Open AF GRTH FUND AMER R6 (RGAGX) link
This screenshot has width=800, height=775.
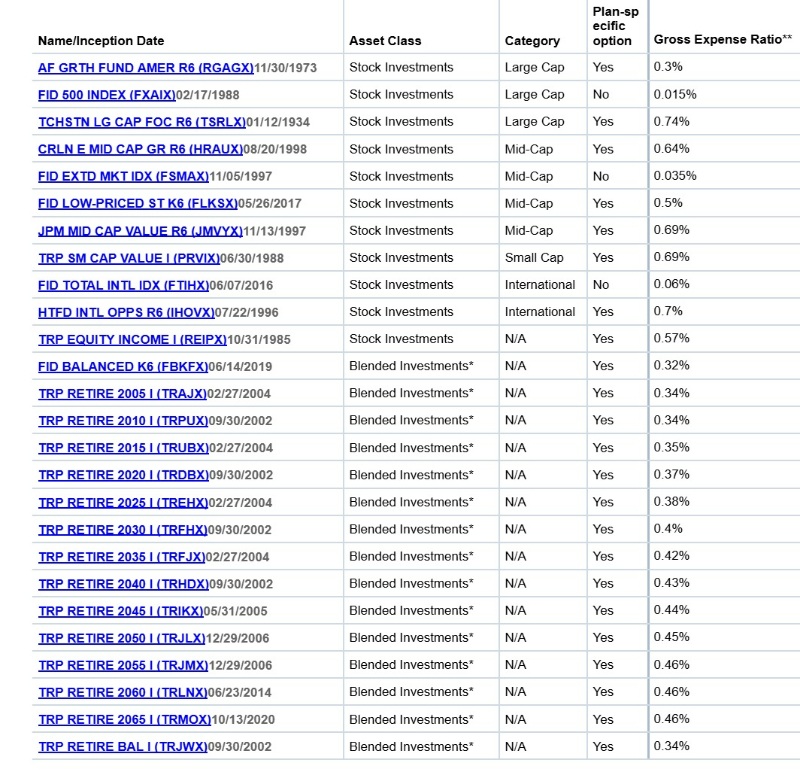(146, 68)
